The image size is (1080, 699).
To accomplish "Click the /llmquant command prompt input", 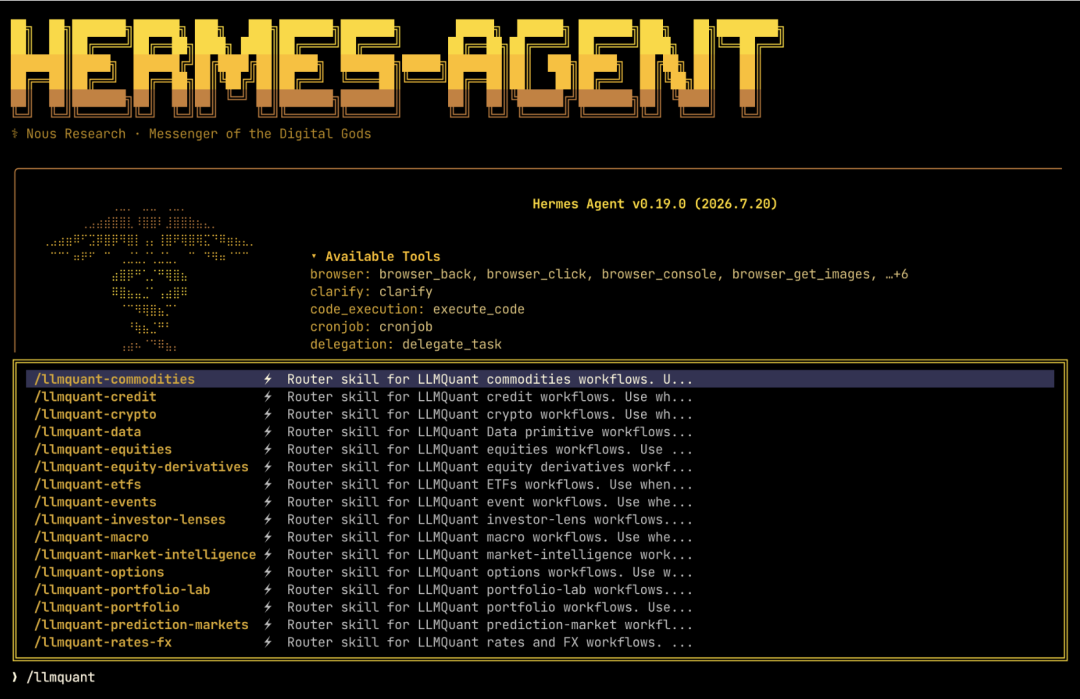I will pos(61,678).
